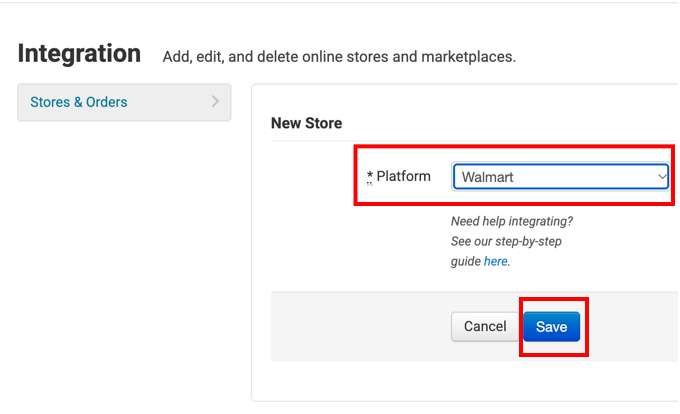The image size is (680, 414).
Task: Click the '* Platform' field label
Action: (x=399, y=176)
